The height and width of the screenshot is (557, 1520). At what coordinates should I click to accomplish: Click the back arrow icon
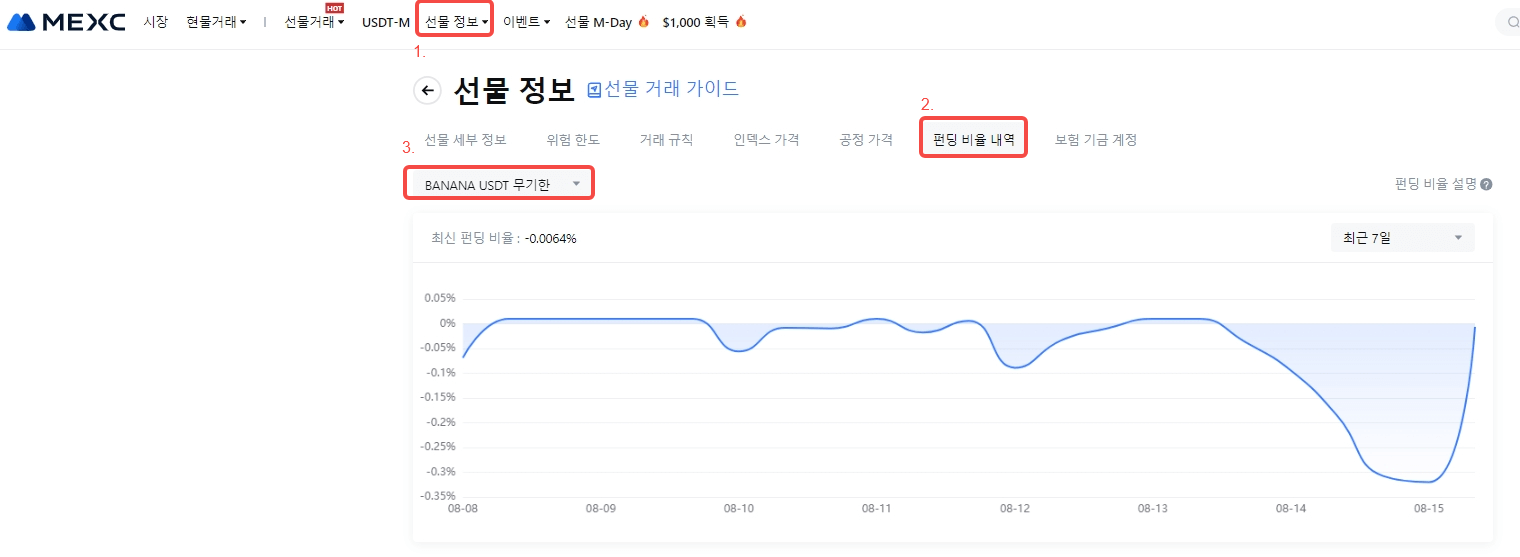pyautogui.click(x=427, y=91)
